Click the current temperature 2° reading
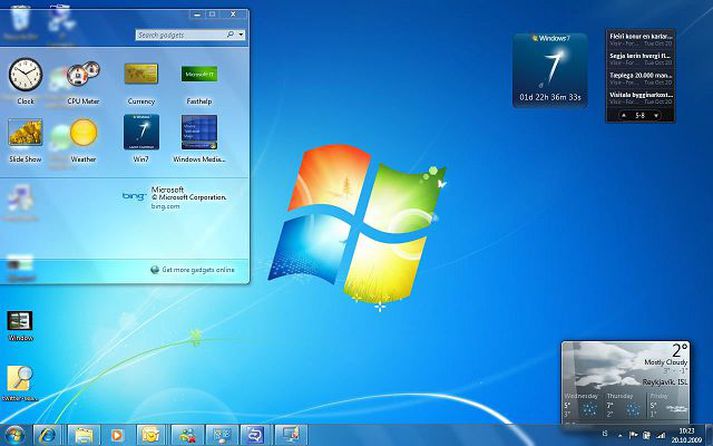Viewport: 713px width, 446px height. (679, 351)
